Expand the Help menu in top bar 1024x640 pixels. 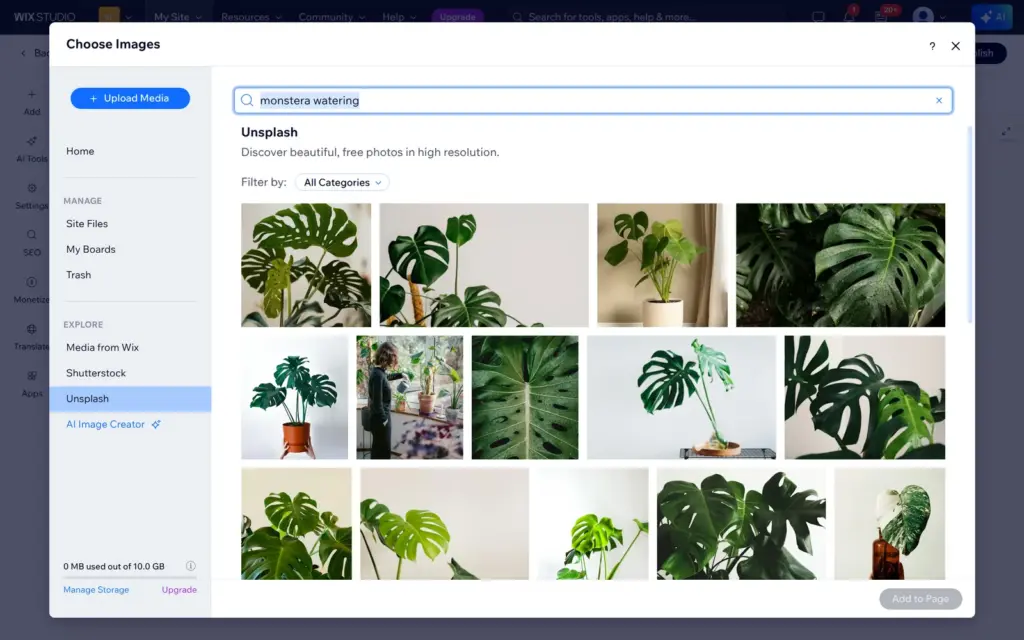399,17
